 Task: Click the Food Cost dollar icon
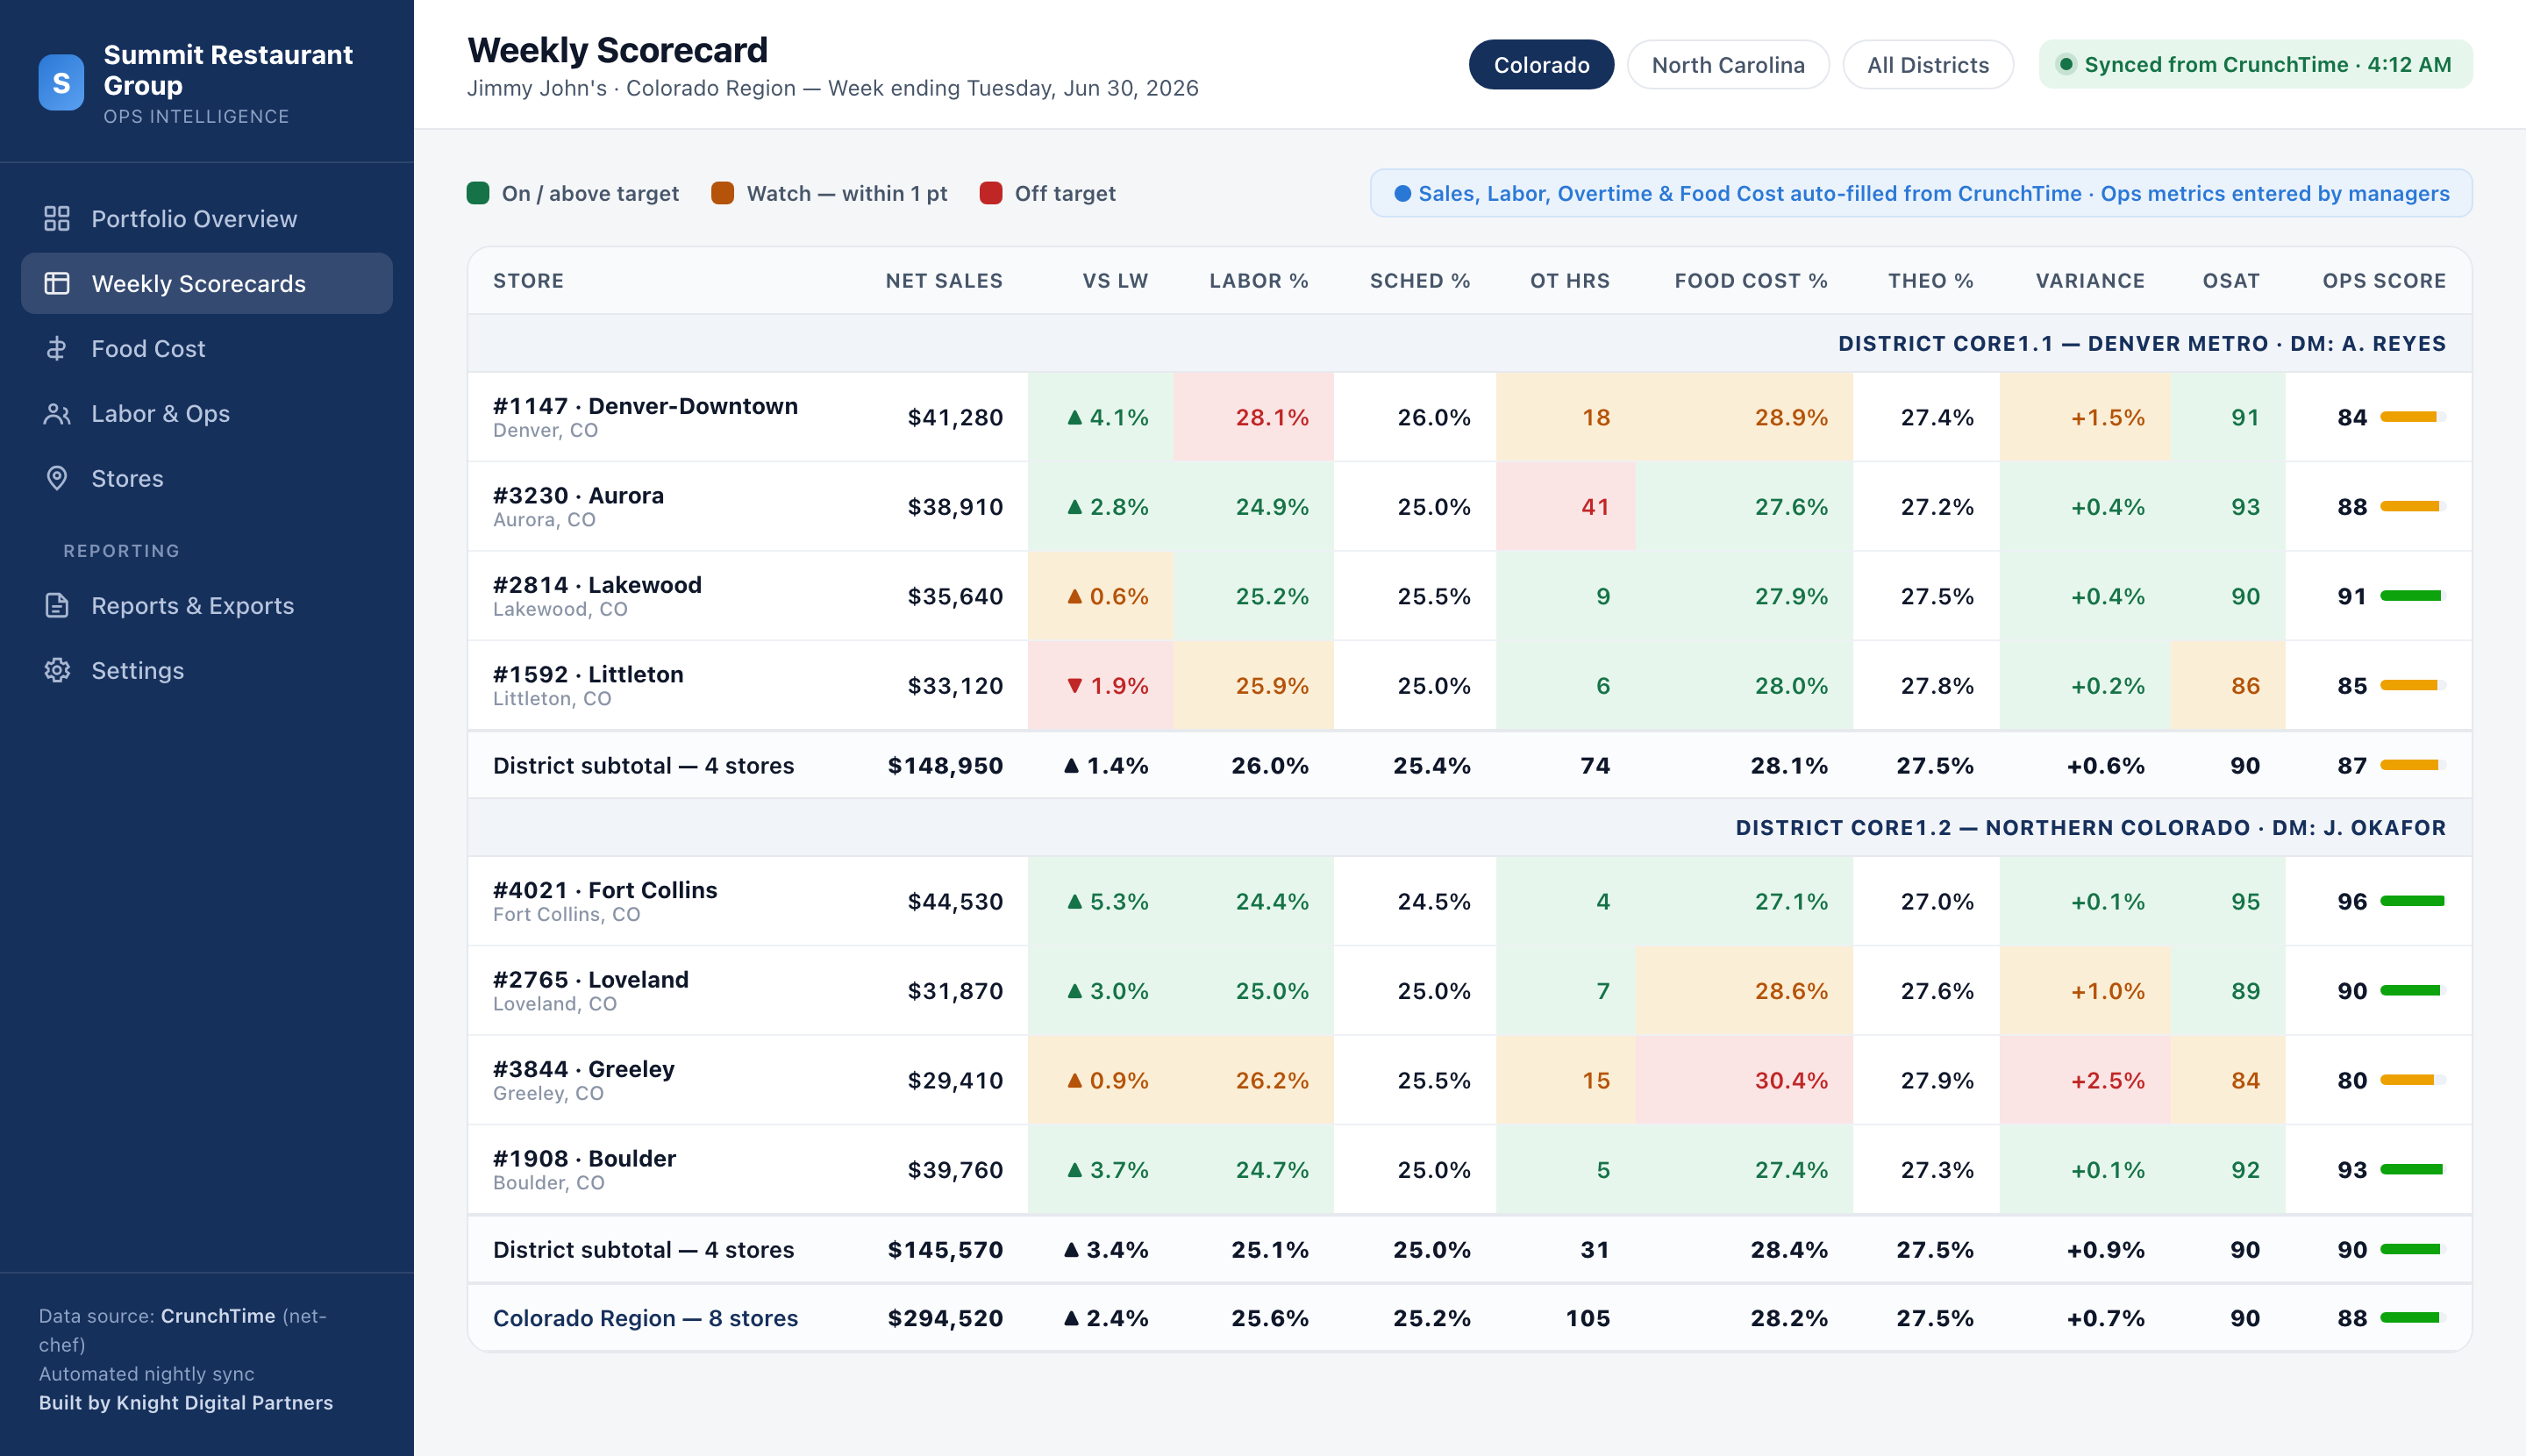57,349
